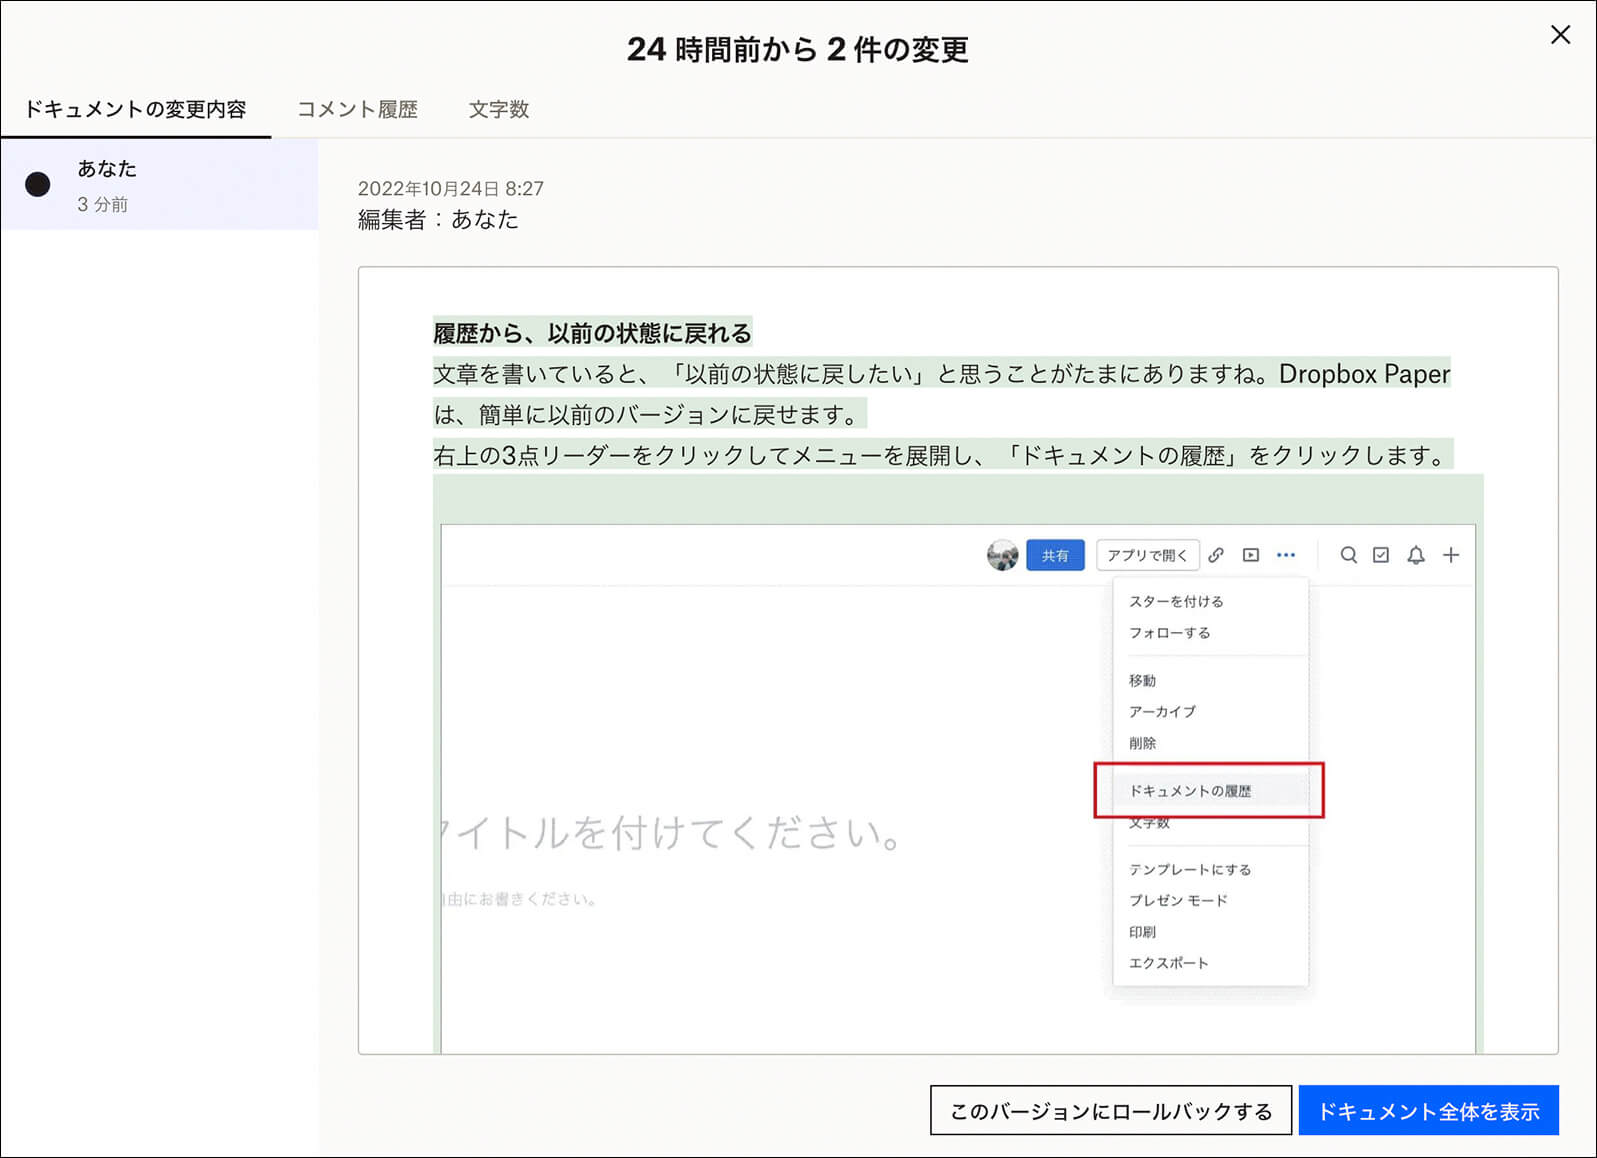Screen dimensions: 1597x1158
Task: Select the あなた 3 分前 version entry
Action: click(x=160, y=185)
